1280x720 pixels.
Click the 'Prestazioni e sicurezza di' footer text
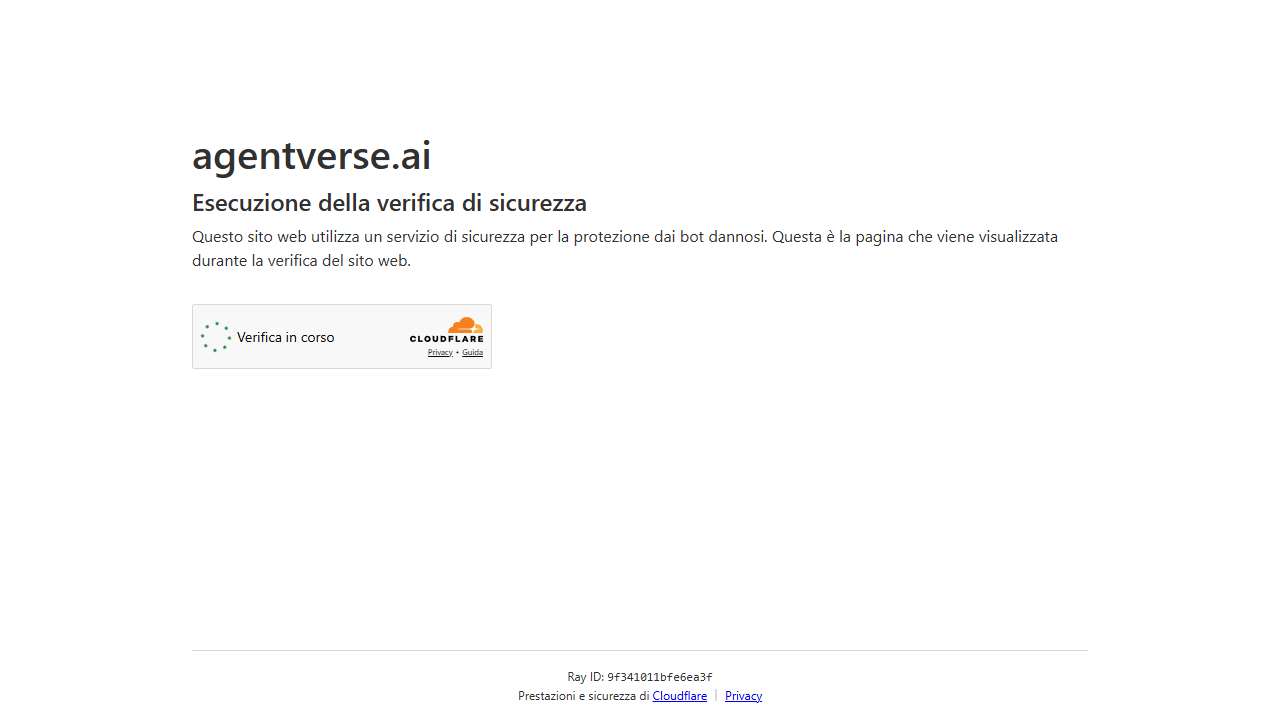[584, 696]
